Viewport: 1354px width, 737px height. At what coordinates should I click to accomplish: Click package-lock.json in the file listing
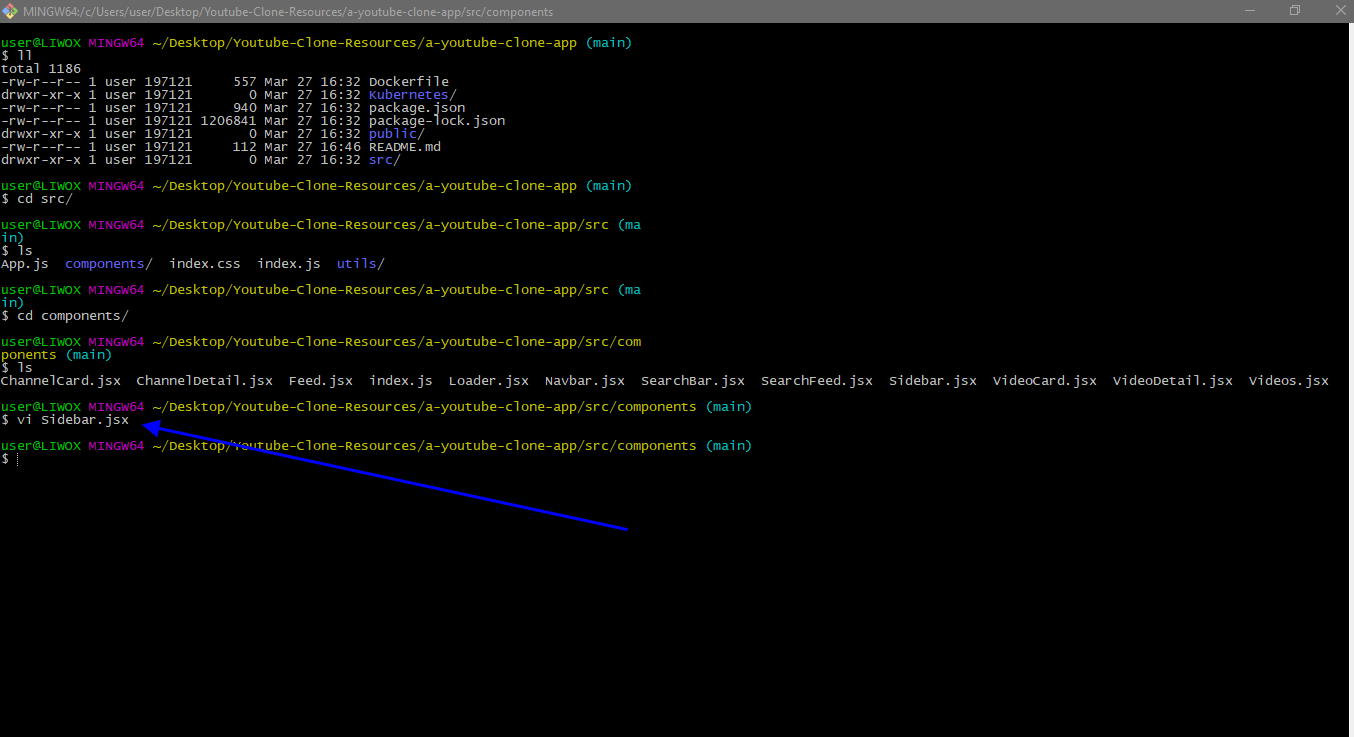[x=436, y=121]
